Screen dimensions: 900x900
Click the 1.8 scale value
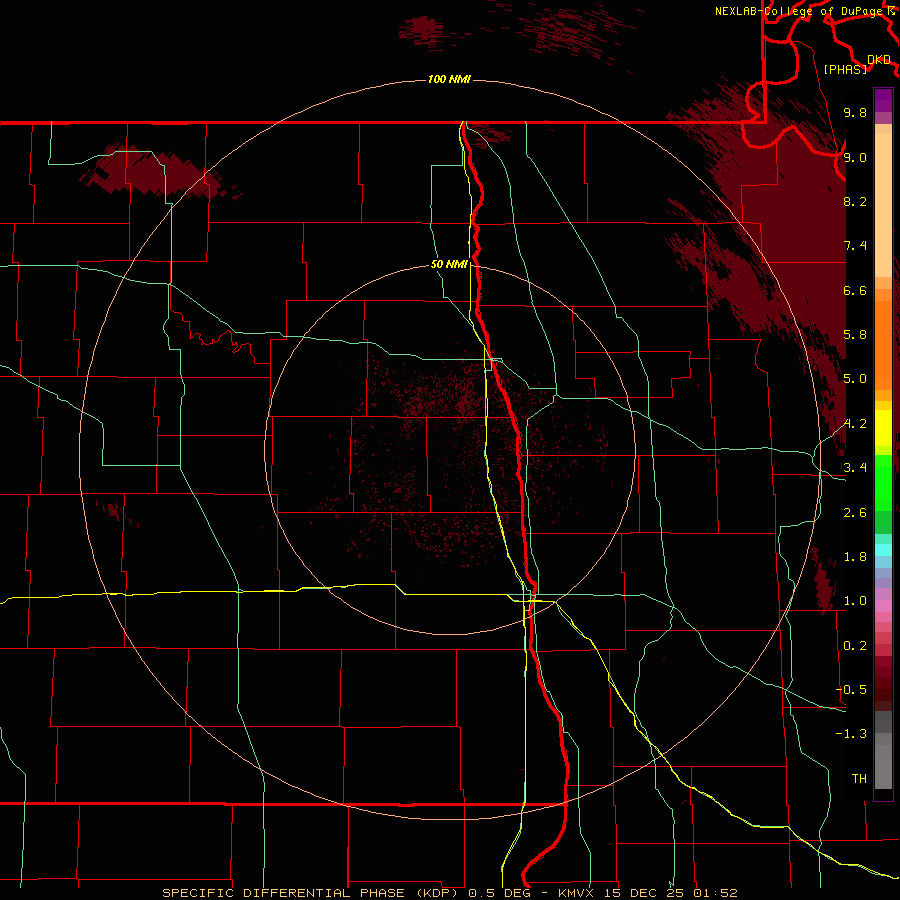click(x=855, y=557)
